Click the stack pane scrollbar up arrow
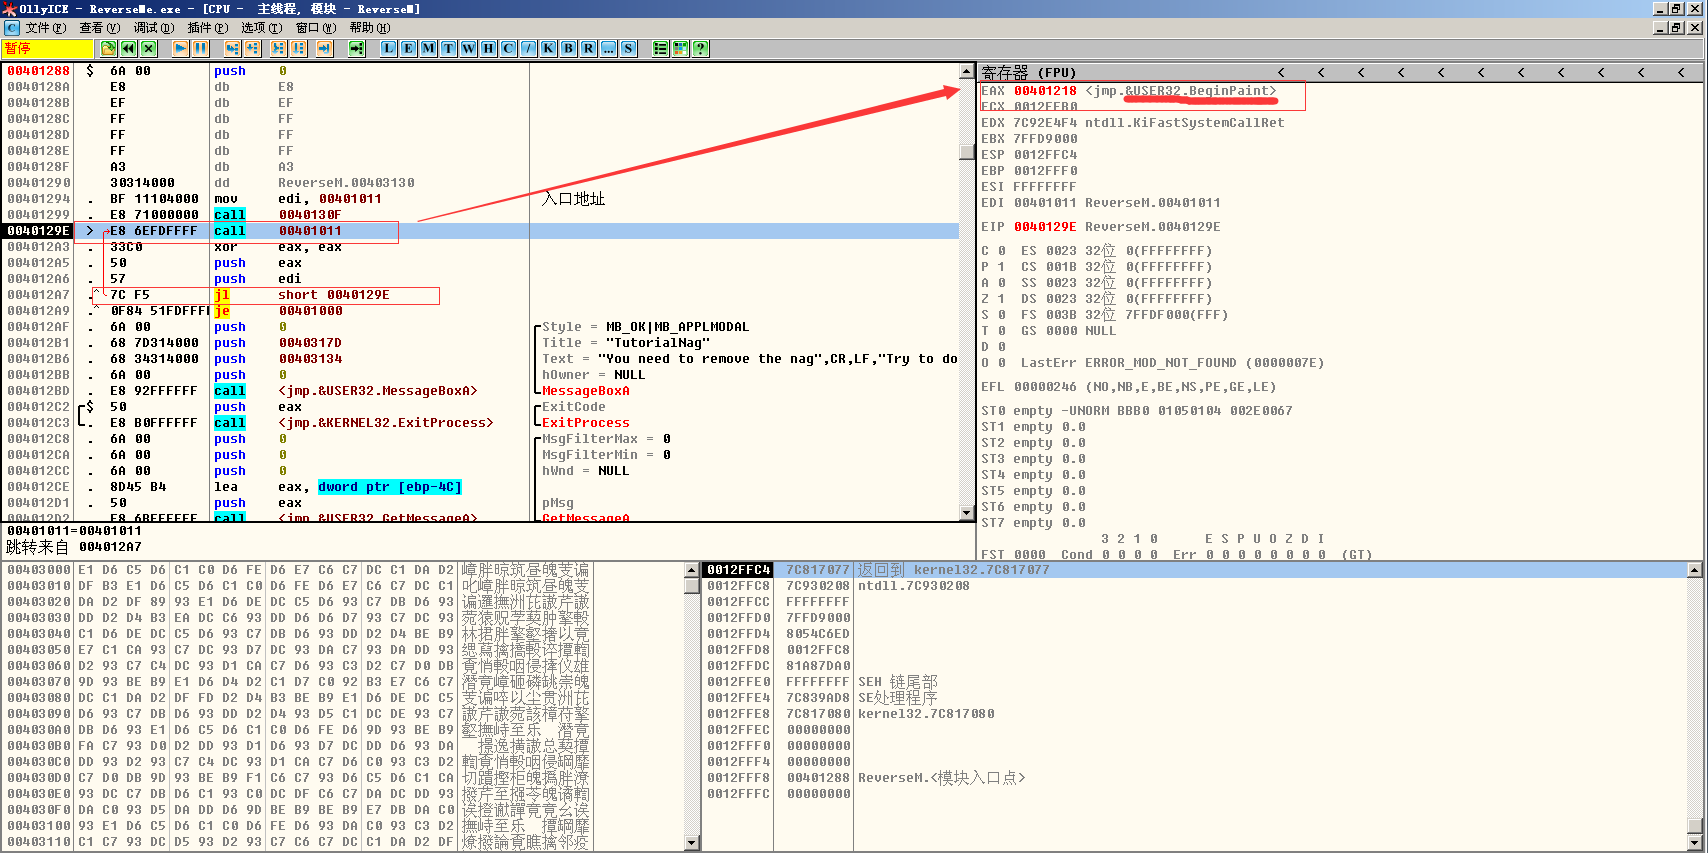This screenshot has height=853, width=1708. (1694, 570)
